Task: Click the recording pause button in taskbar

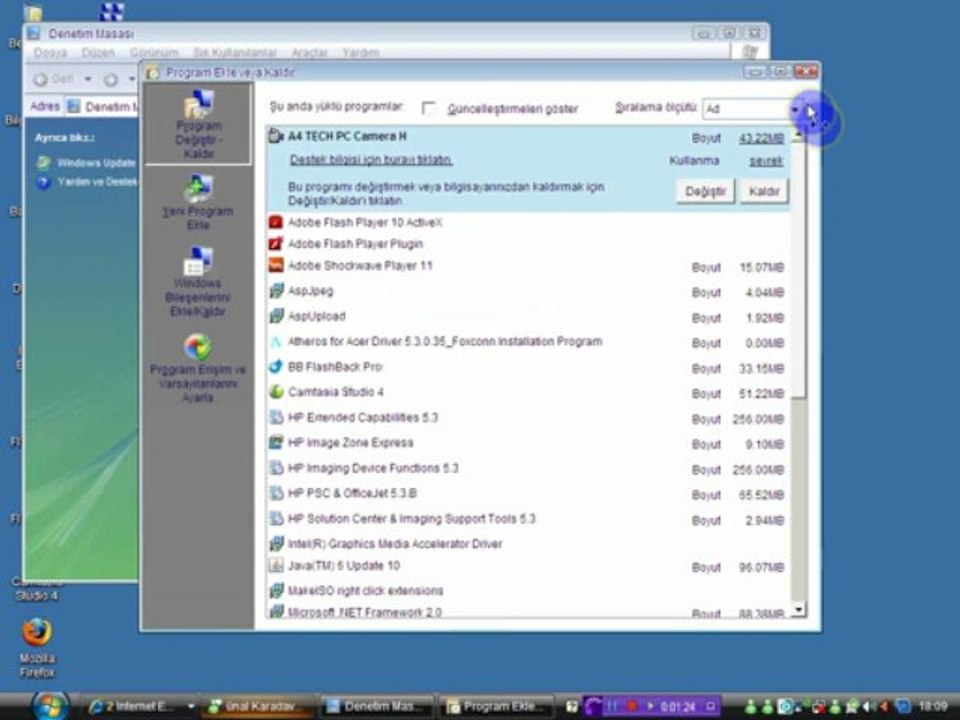Action: coord(613,707)
